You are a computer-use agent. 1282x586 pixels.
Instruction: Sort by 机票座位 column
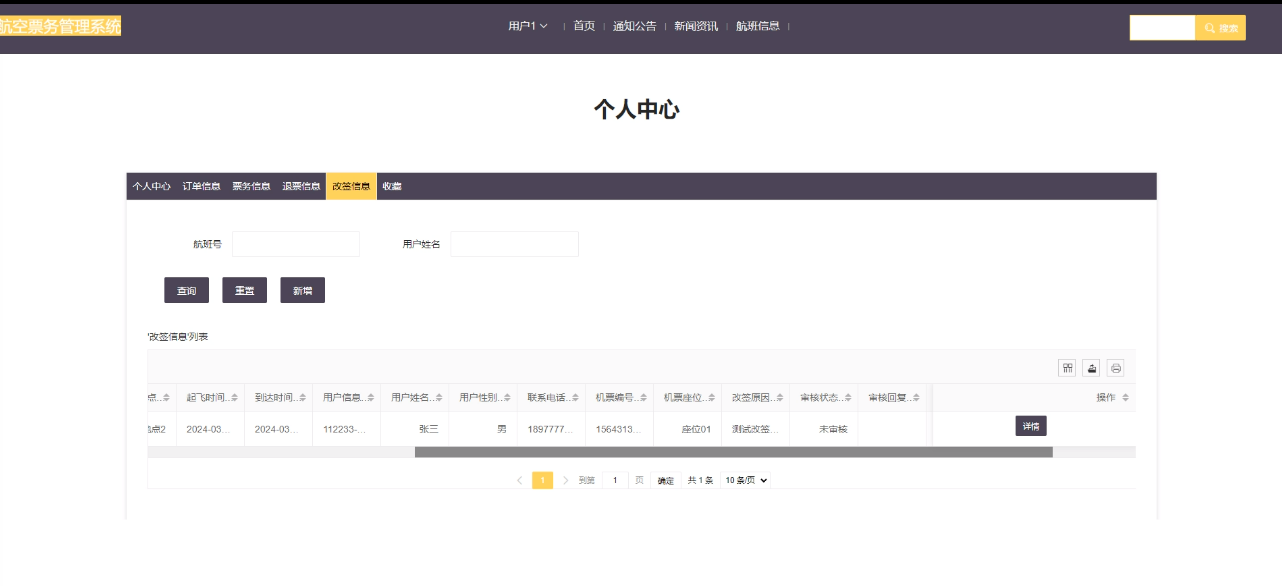pyautogui.click(x=713, y=398)
